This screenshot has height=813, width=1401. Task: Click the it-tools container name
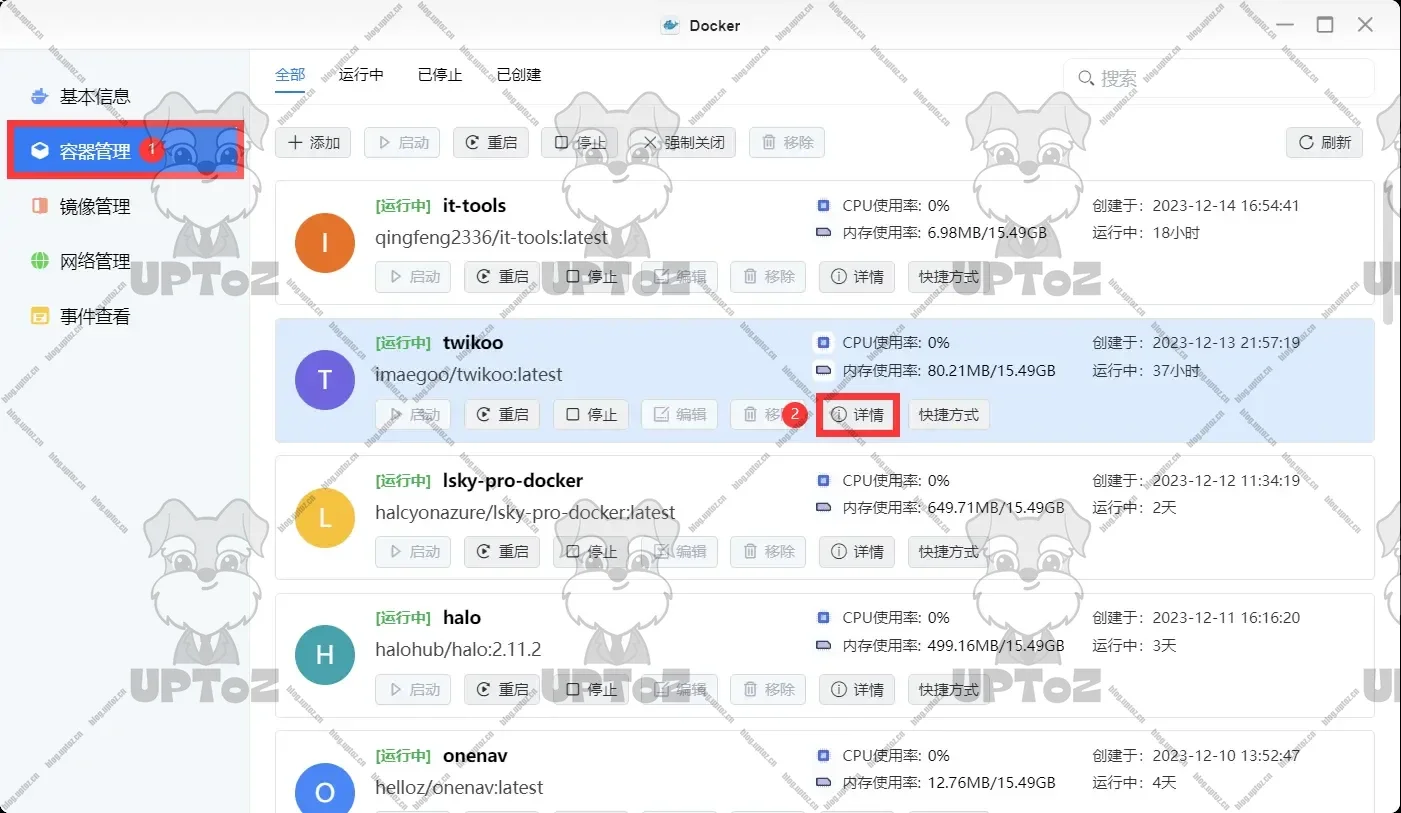click(475, 206)
